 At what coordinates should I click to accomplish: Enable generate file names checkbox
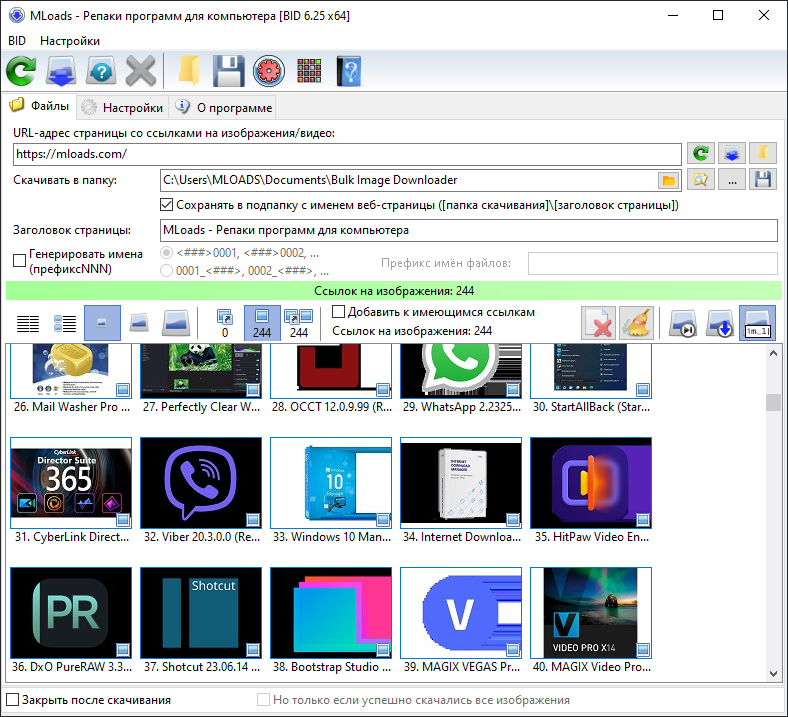coord(19,260)
